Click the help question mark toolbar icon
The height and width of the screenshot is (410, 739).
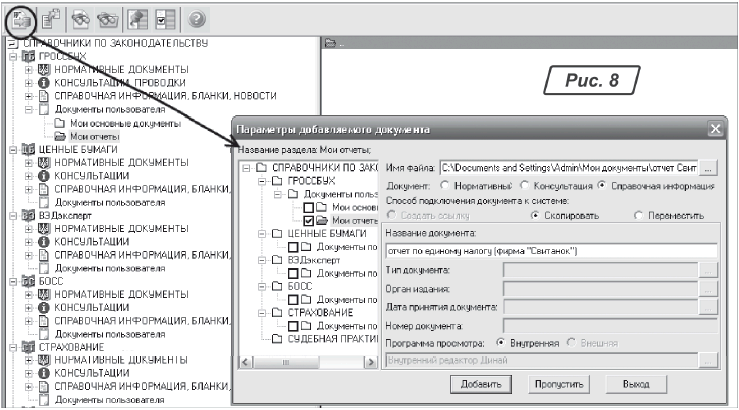point(197,19)
